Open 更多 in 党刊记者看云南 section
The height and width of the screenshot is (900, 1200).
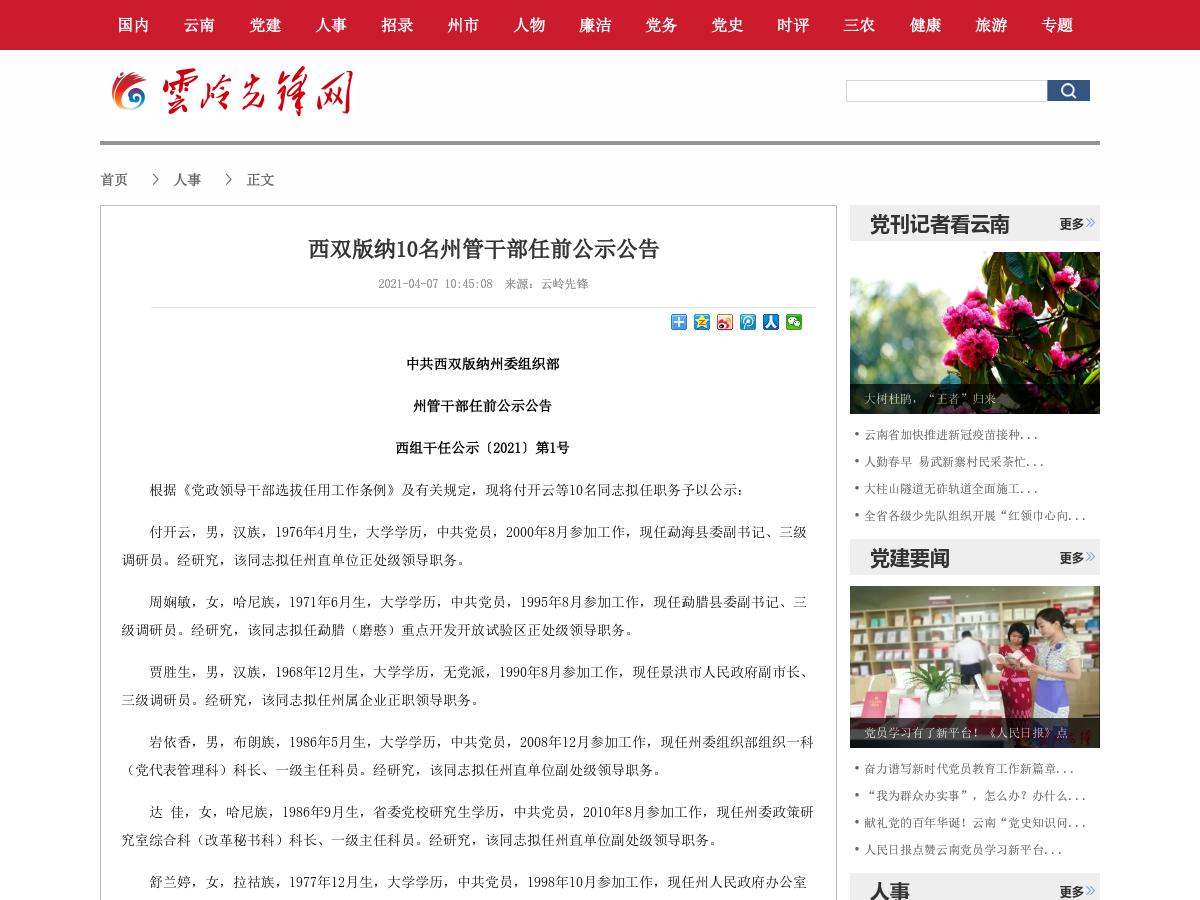[1077, 224]
